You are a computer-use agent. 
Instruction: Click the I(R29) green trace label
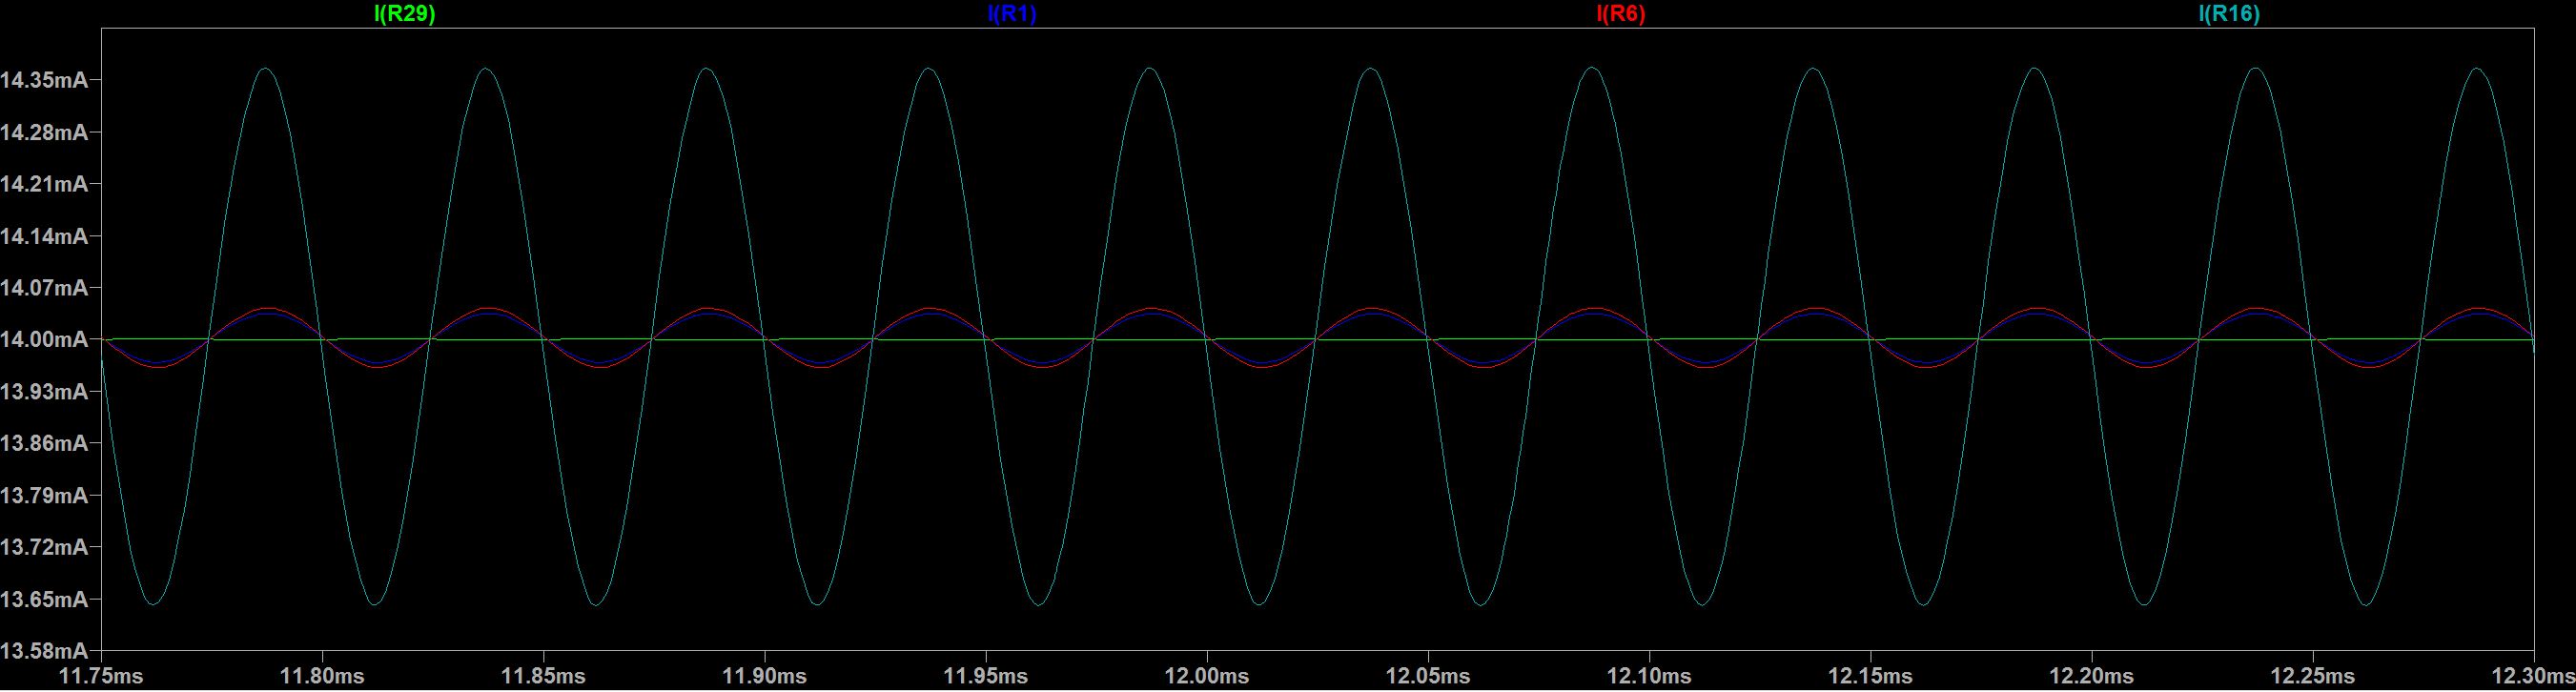tap(403, 14)
